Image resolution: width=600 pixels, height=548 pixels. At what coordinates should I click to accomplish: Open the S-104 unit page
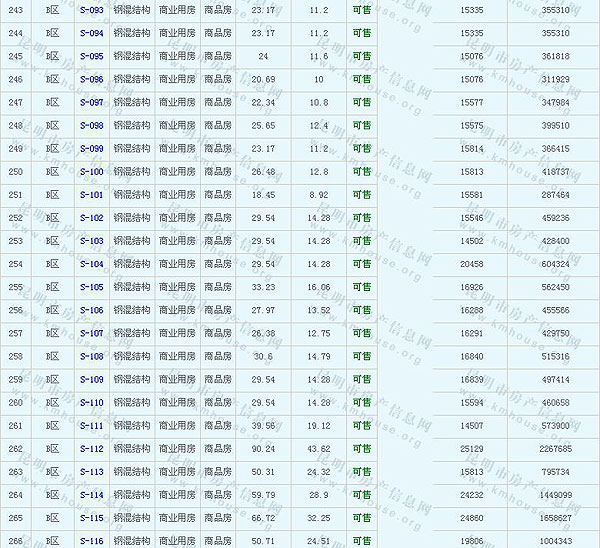pyautogui.click(x=91, y=264)
